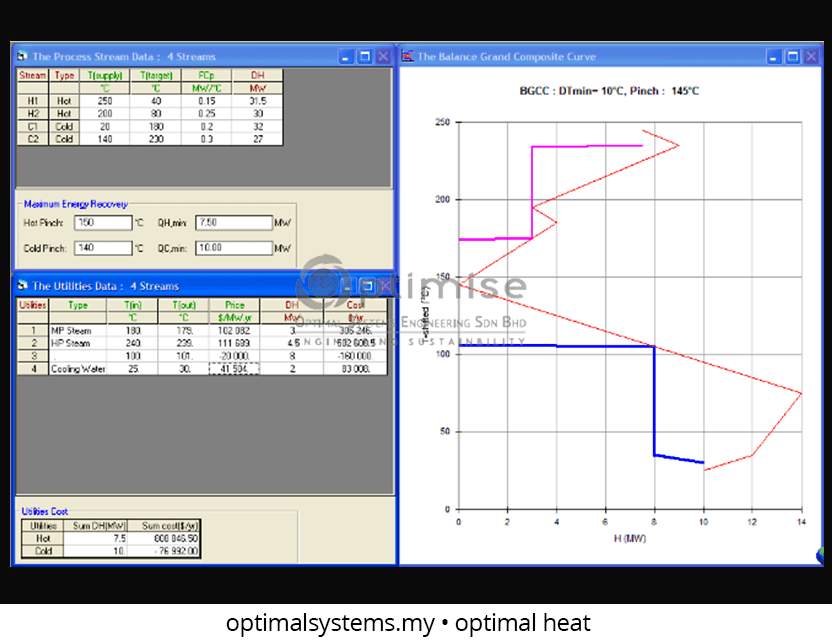Click the Process Stream Data window icon

click(x=22, y=57)
